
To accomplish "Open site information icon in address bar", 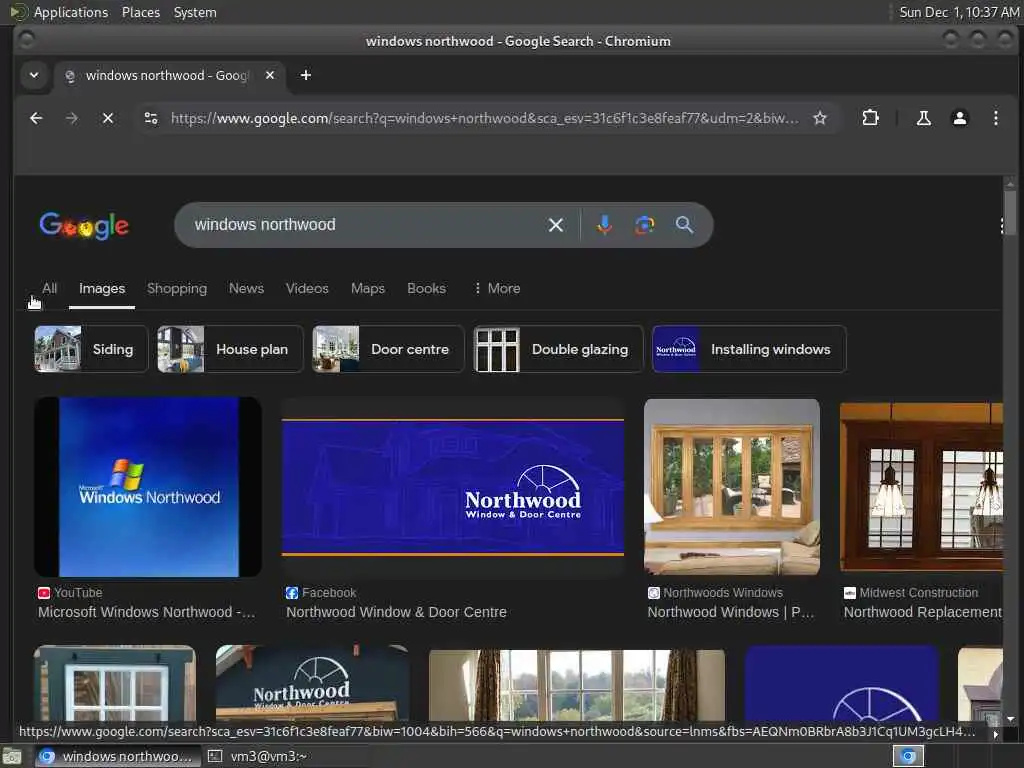I will click(151, 118).
